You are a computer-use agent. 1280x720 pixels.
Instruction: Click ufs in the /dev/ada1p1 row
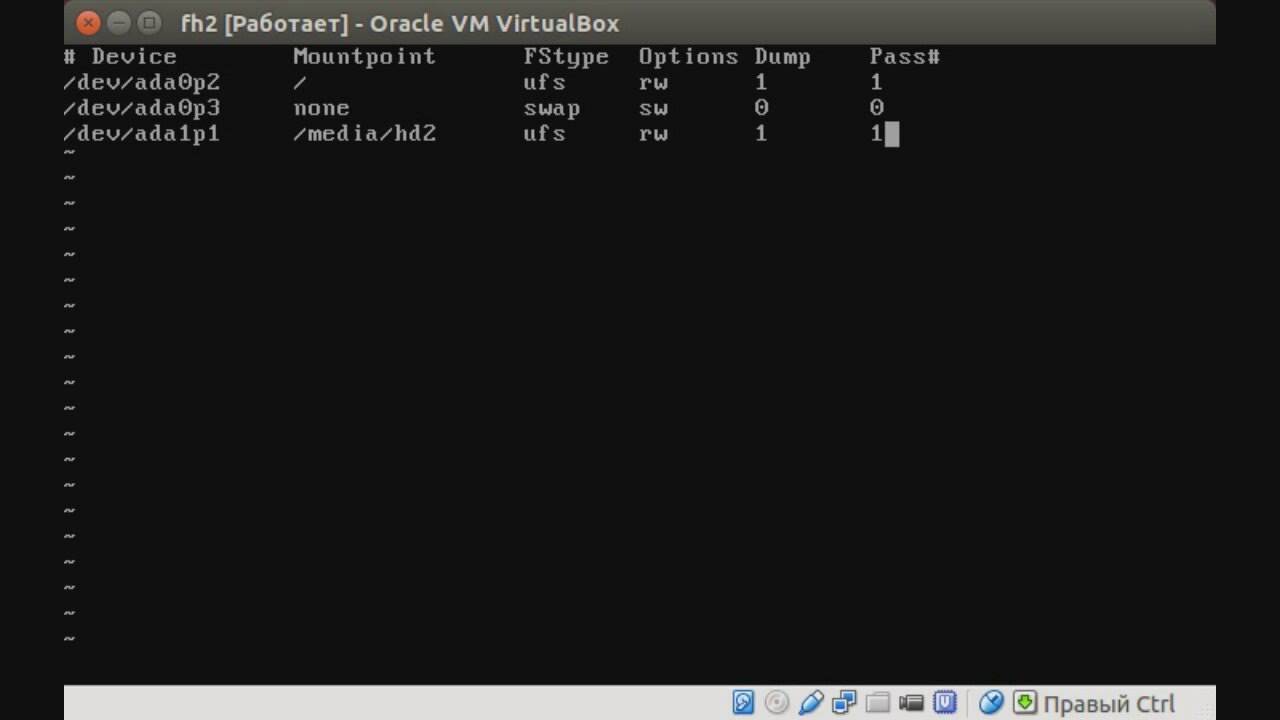click(545, 134)
